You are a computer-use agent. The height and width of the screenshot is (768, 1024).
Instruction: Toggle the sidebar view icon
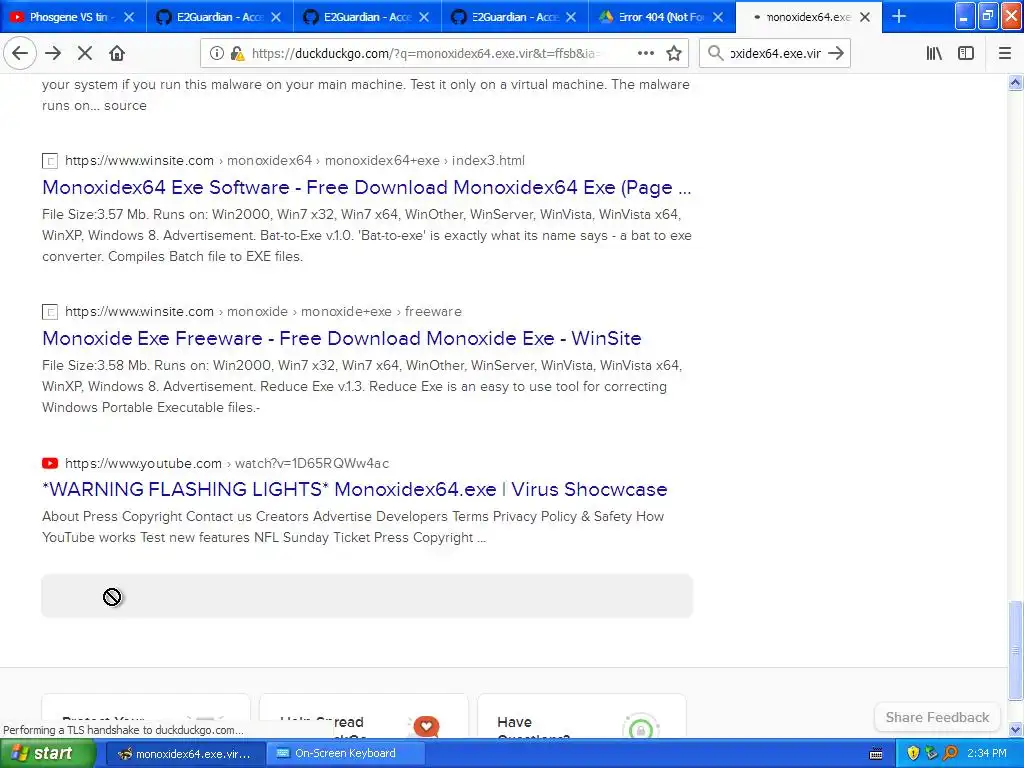966,54
